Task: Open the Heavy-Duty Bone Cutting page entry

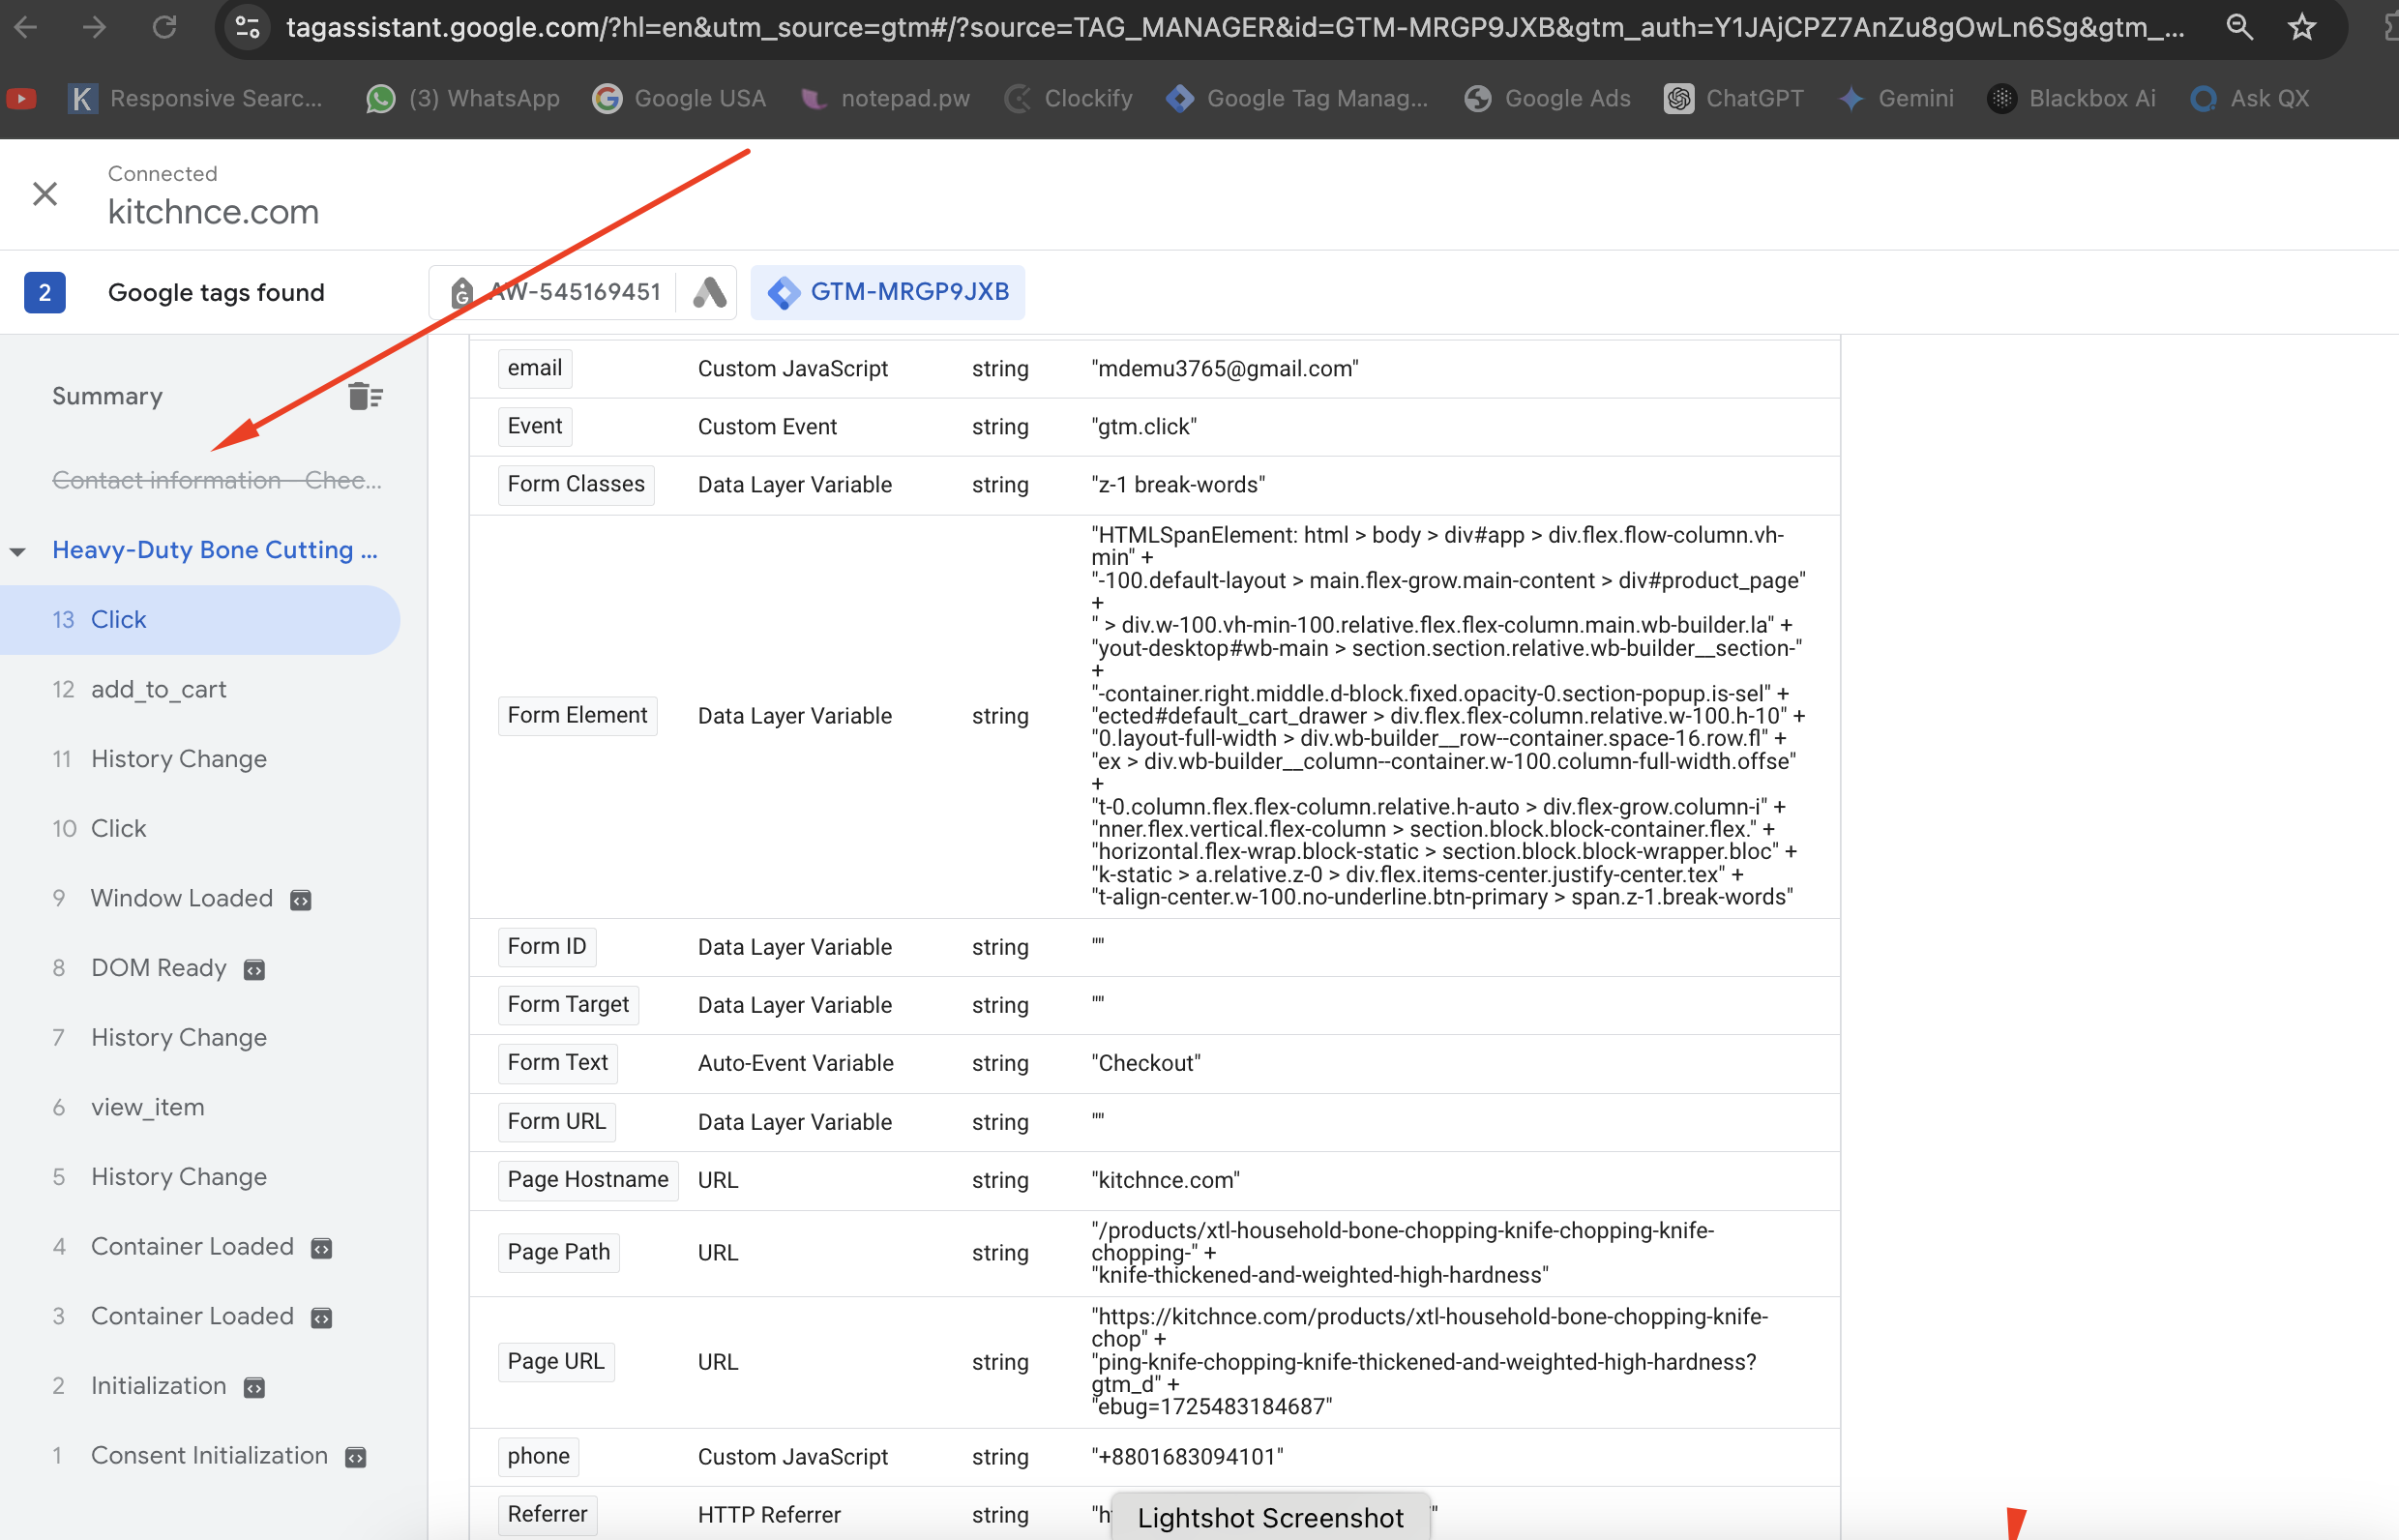Action: coord(215,550)
